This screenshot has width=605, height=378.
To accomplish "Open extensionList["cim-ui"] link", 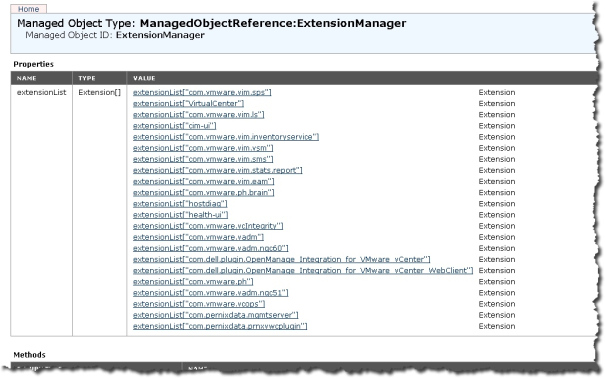I will [x=174, y=126].
